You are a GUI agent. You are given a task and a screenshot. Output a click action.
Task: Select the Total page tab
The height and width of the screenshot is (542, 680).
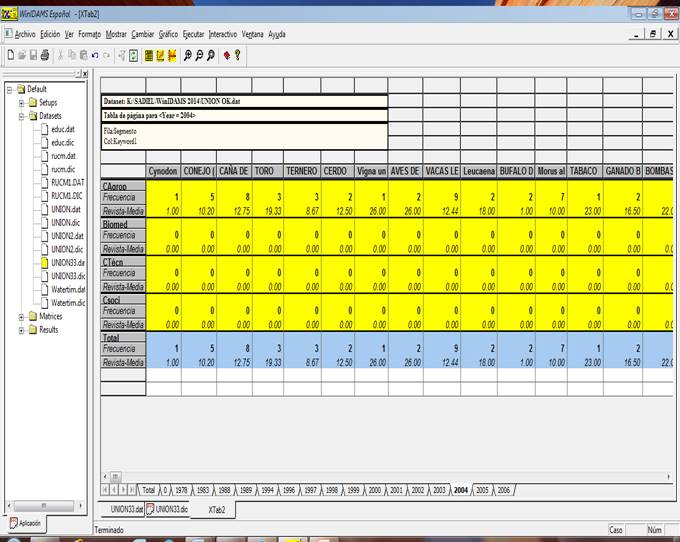point(149,490)
